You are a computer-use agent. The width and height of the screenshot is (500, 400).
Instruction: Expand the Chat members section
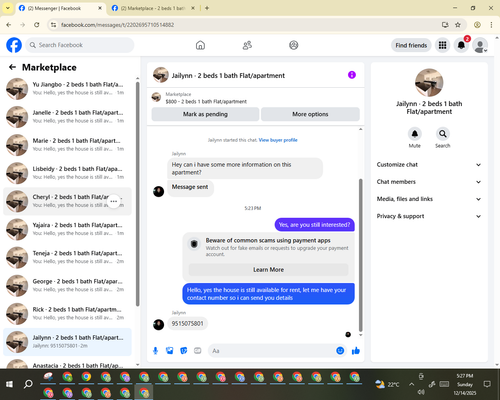pyautogui.click(x=429, y=182)
